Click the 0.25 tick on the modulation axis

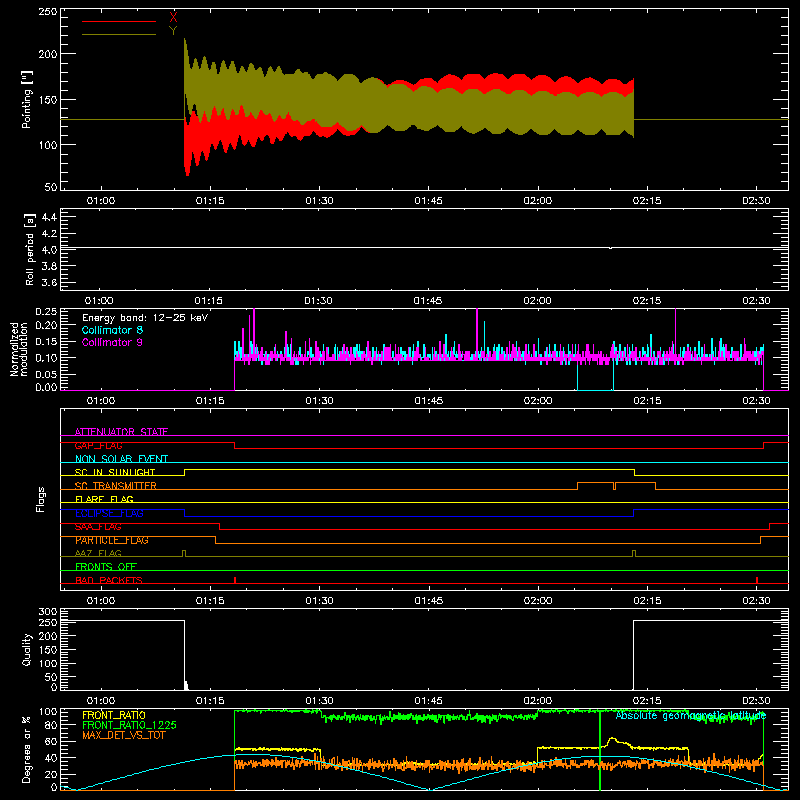[46, 312]
